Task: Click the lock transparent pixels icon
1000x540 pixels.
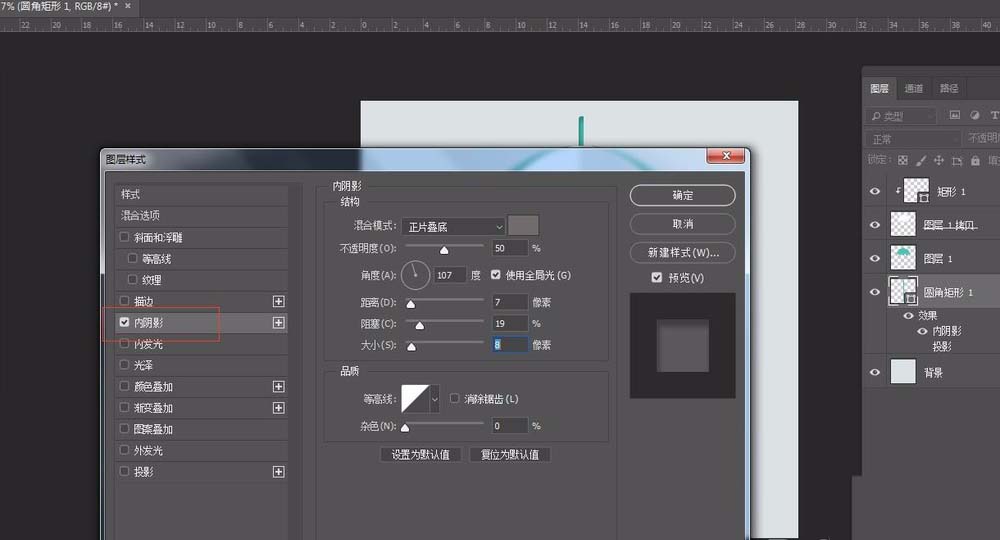Action: 903,160
